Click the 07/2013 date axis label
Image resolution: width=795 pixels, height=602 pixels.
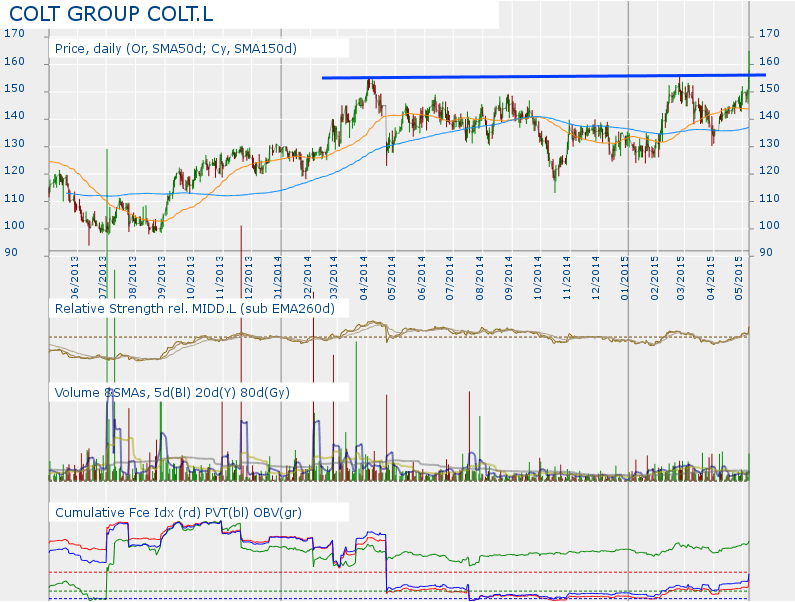coord(103,278)
